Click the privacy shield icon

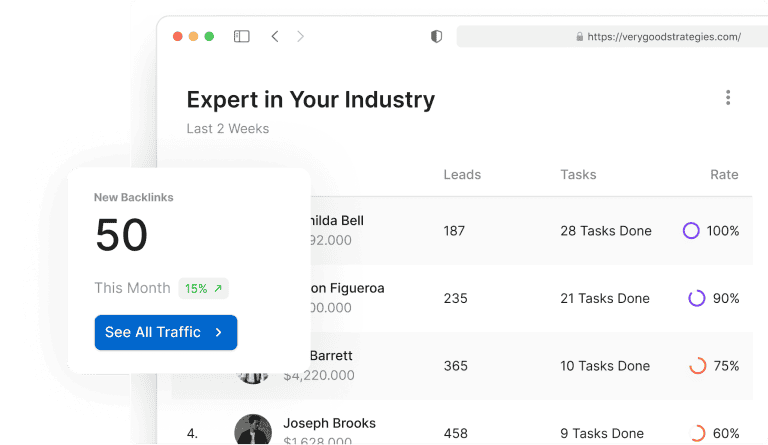coord(436,36)
